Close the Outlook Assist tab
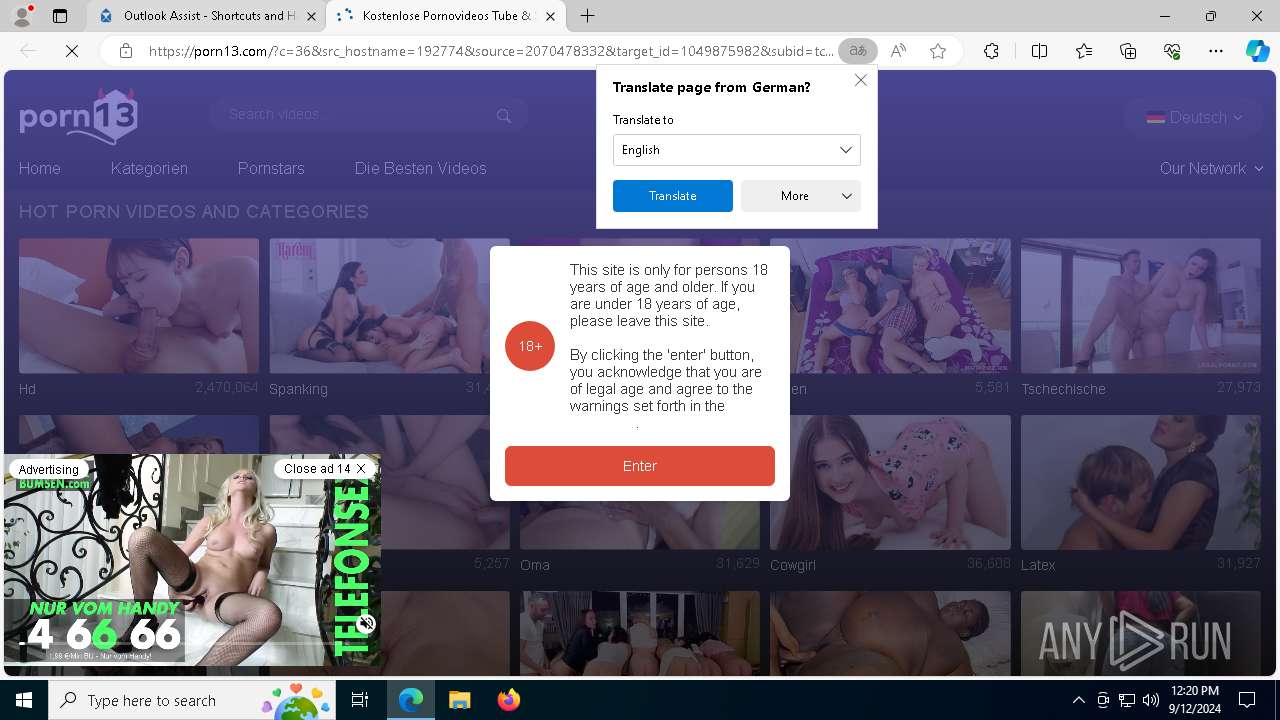 311,16
